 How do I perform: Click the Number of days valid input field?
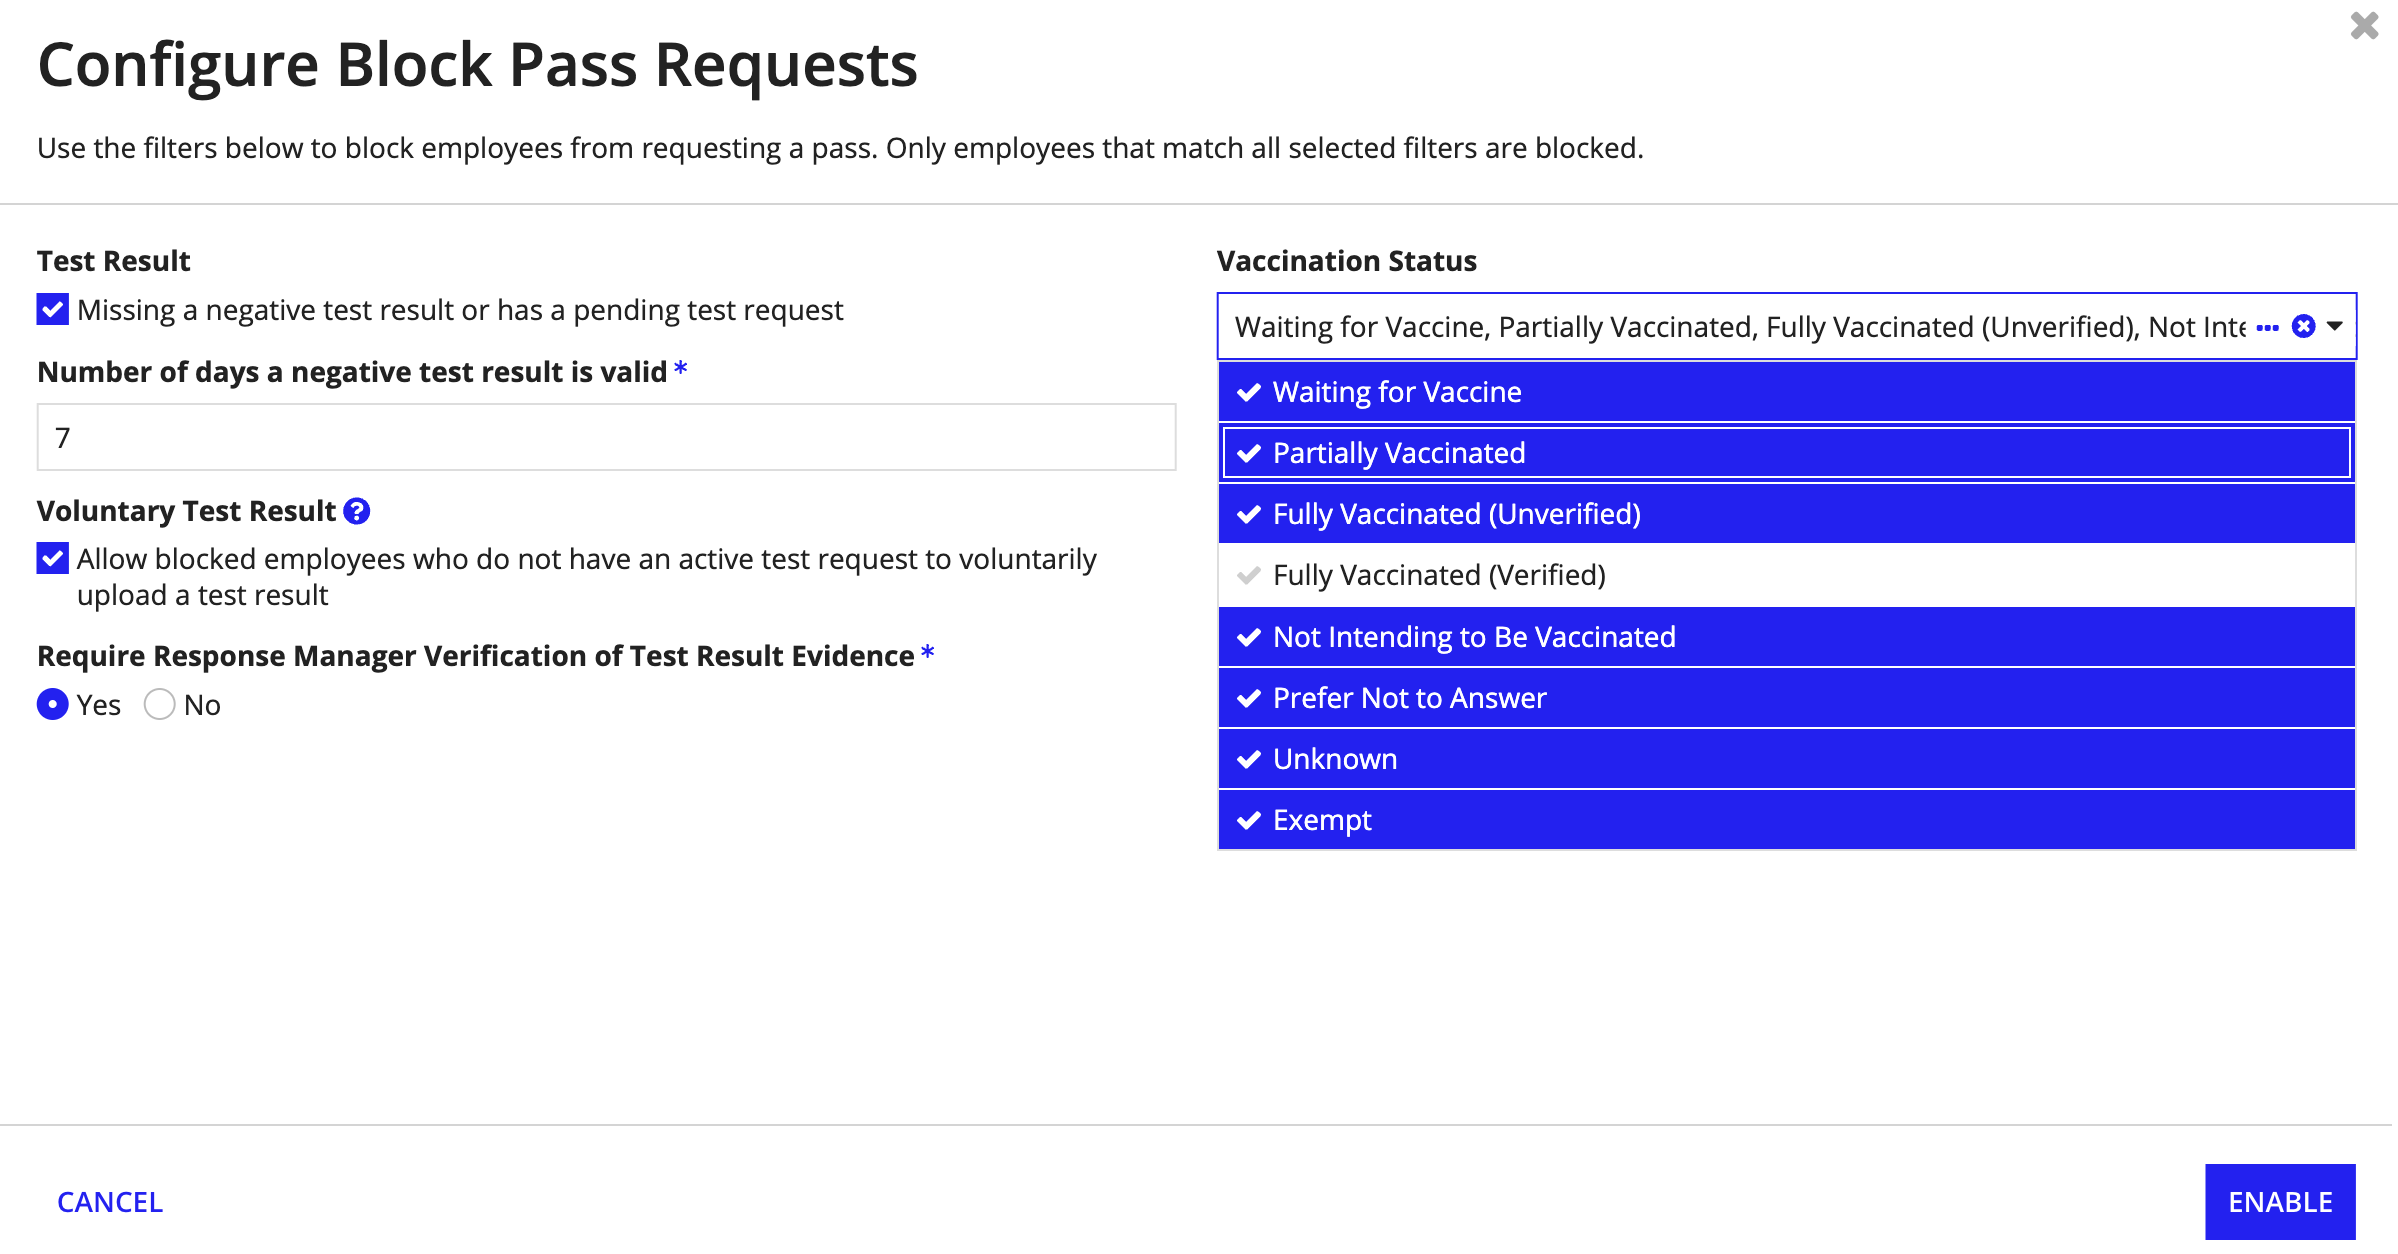point(607,436)
